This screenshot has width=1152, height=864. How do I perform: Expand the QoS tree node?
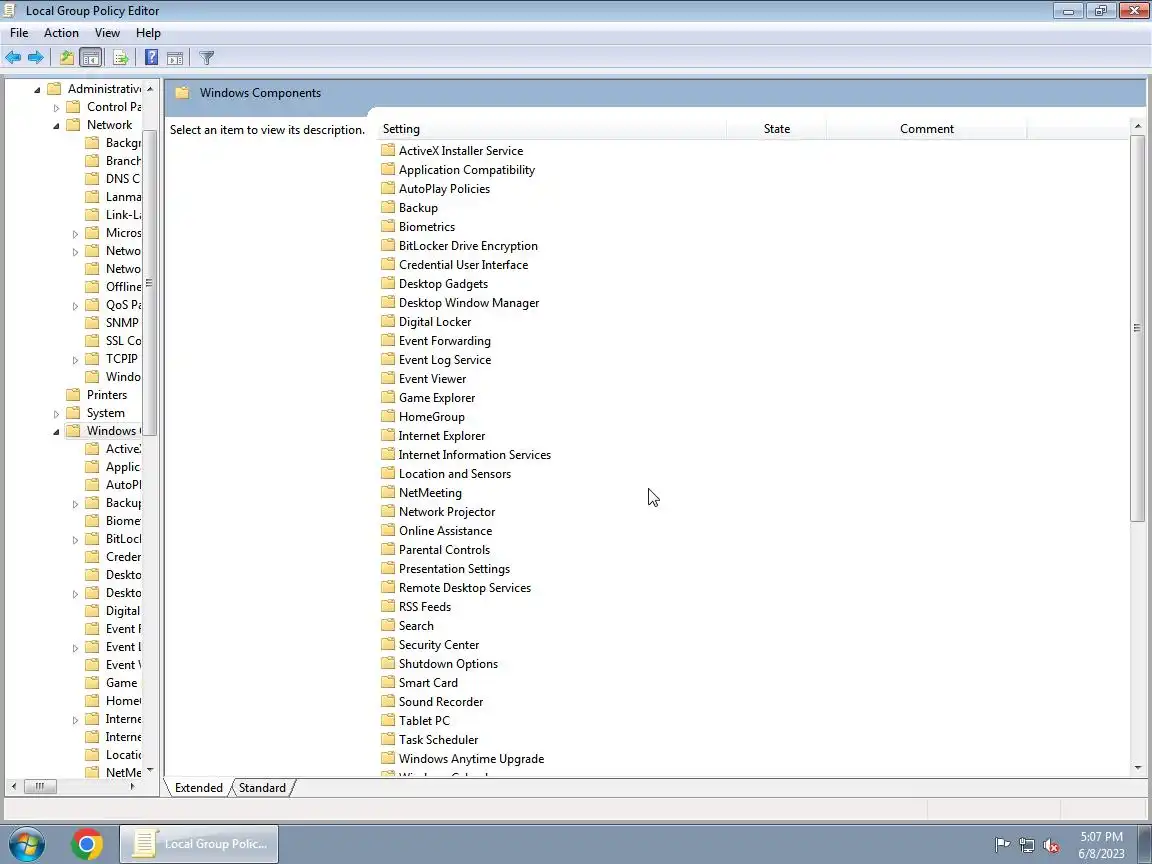pyautogui.click(x=75, y=306)
